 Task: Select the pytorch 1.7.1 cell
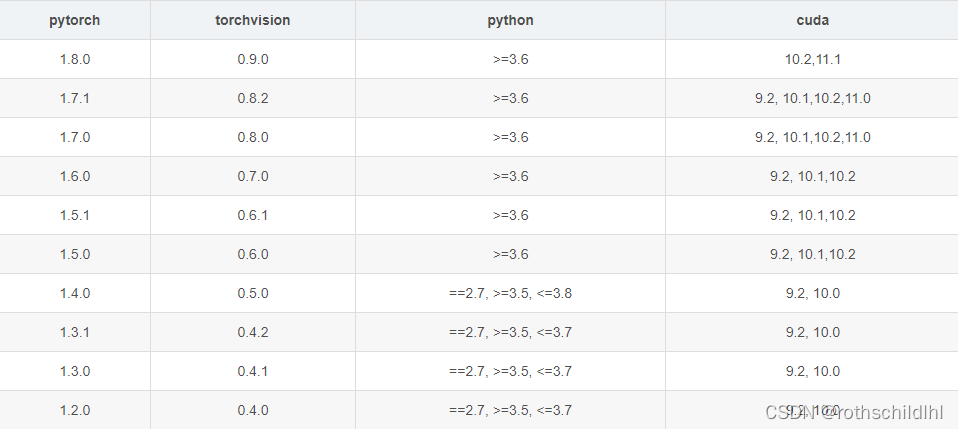pyautogui.click(x=75, y=98)
